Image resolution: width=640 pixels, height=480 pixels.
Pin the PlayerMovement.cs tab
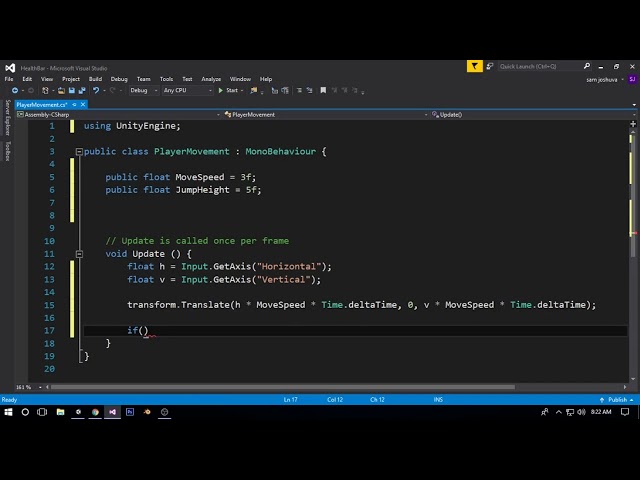click(x=74, y=105)
